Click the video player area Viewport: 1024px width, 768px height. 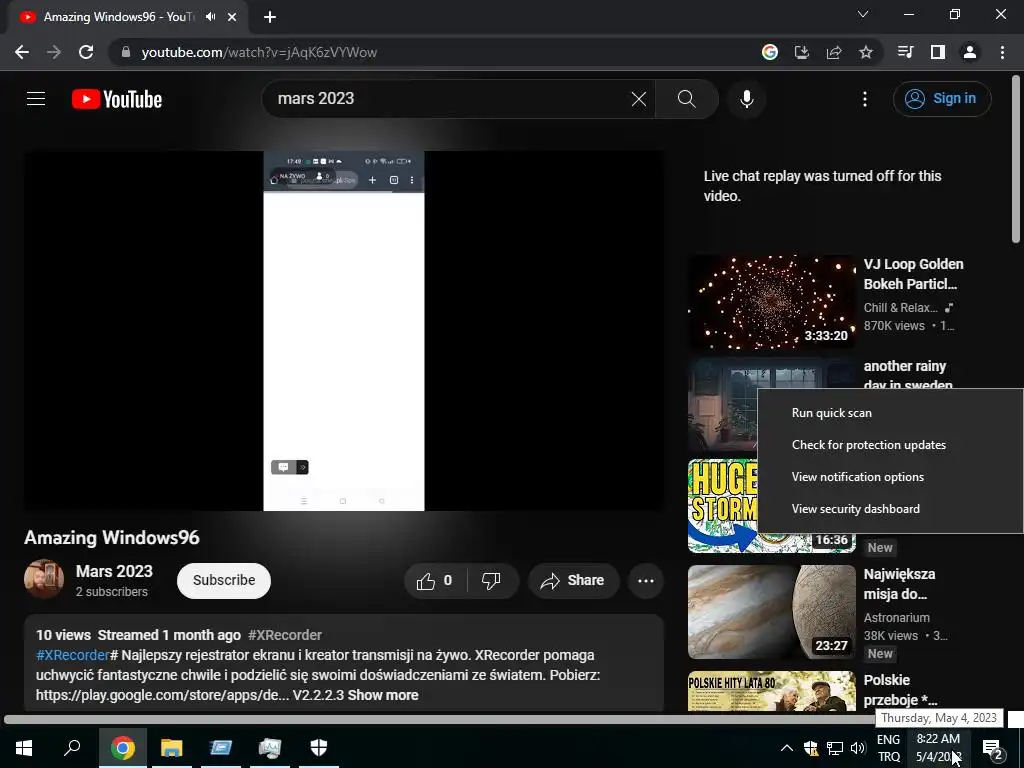[x=344, y=330]
